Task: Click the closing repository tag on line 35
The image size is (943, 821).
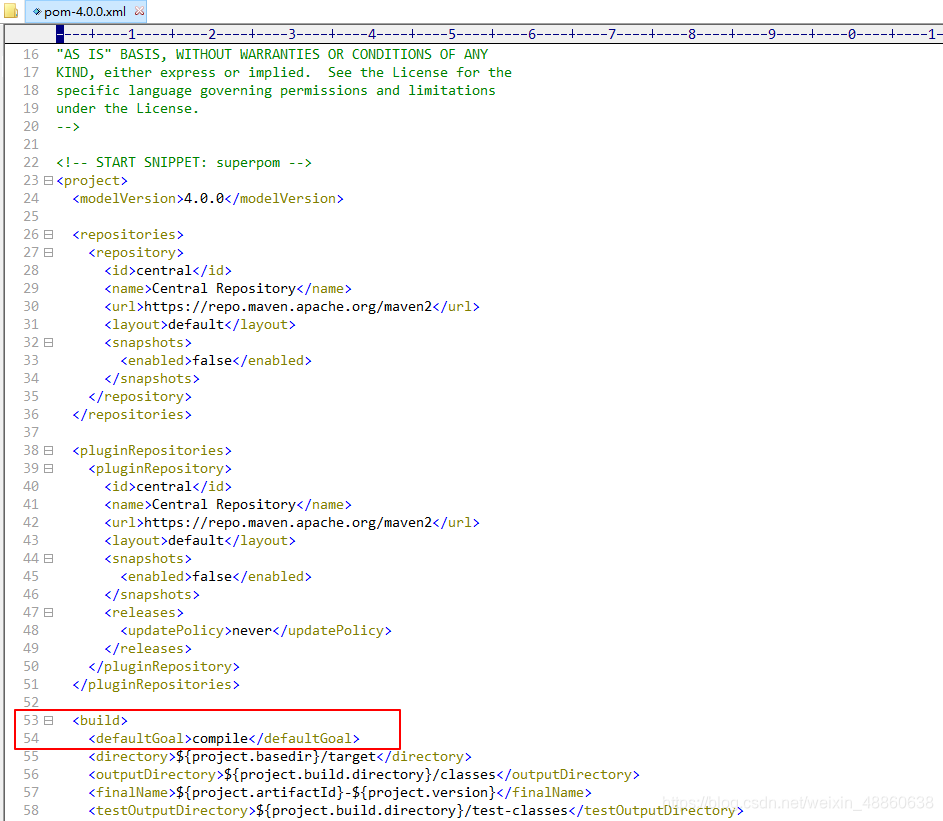Action: 140,397
